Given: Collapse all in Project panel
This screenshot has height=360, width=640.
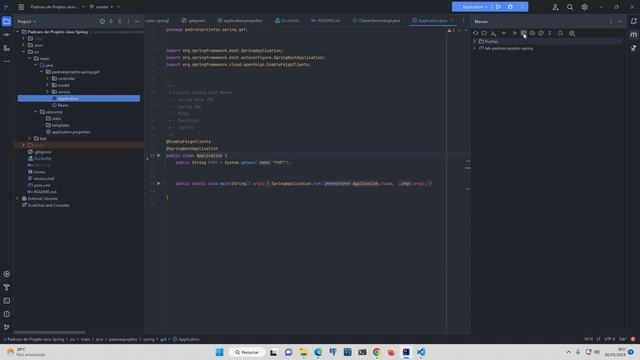Looking at the screenshot, I should (120, 21).
